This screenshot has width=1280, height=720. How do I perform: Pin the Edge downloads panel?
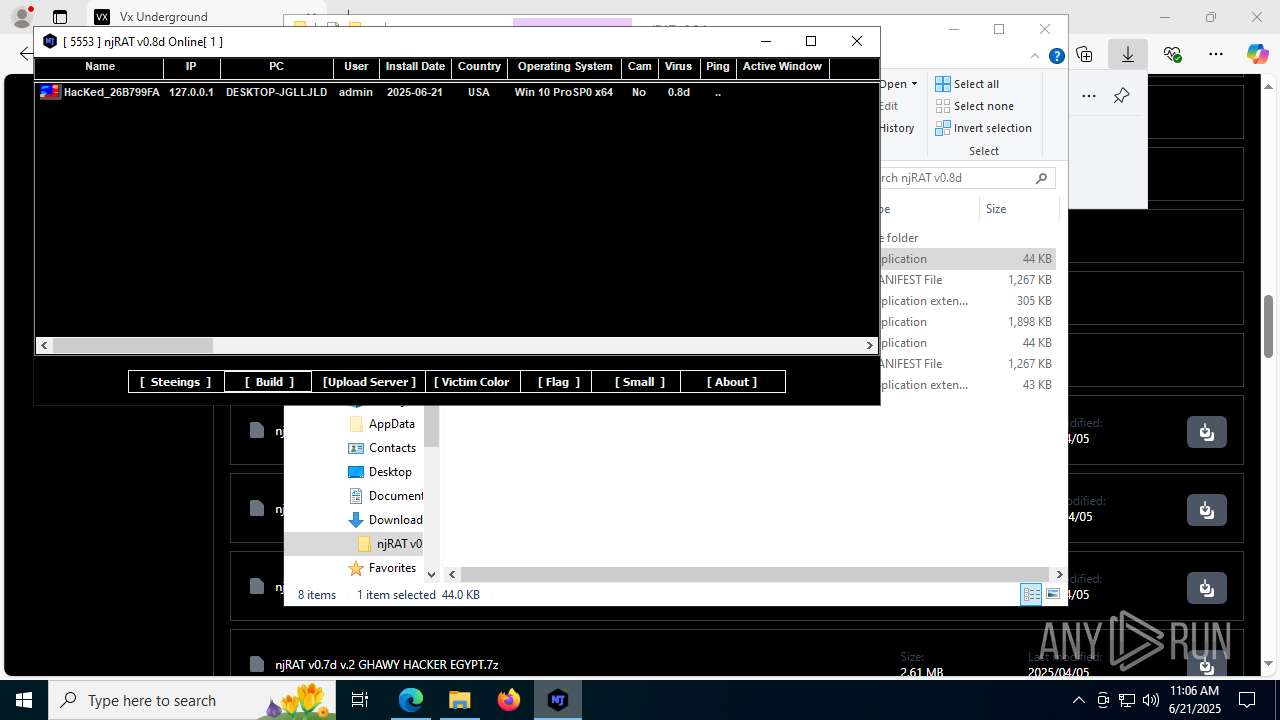1121,96
